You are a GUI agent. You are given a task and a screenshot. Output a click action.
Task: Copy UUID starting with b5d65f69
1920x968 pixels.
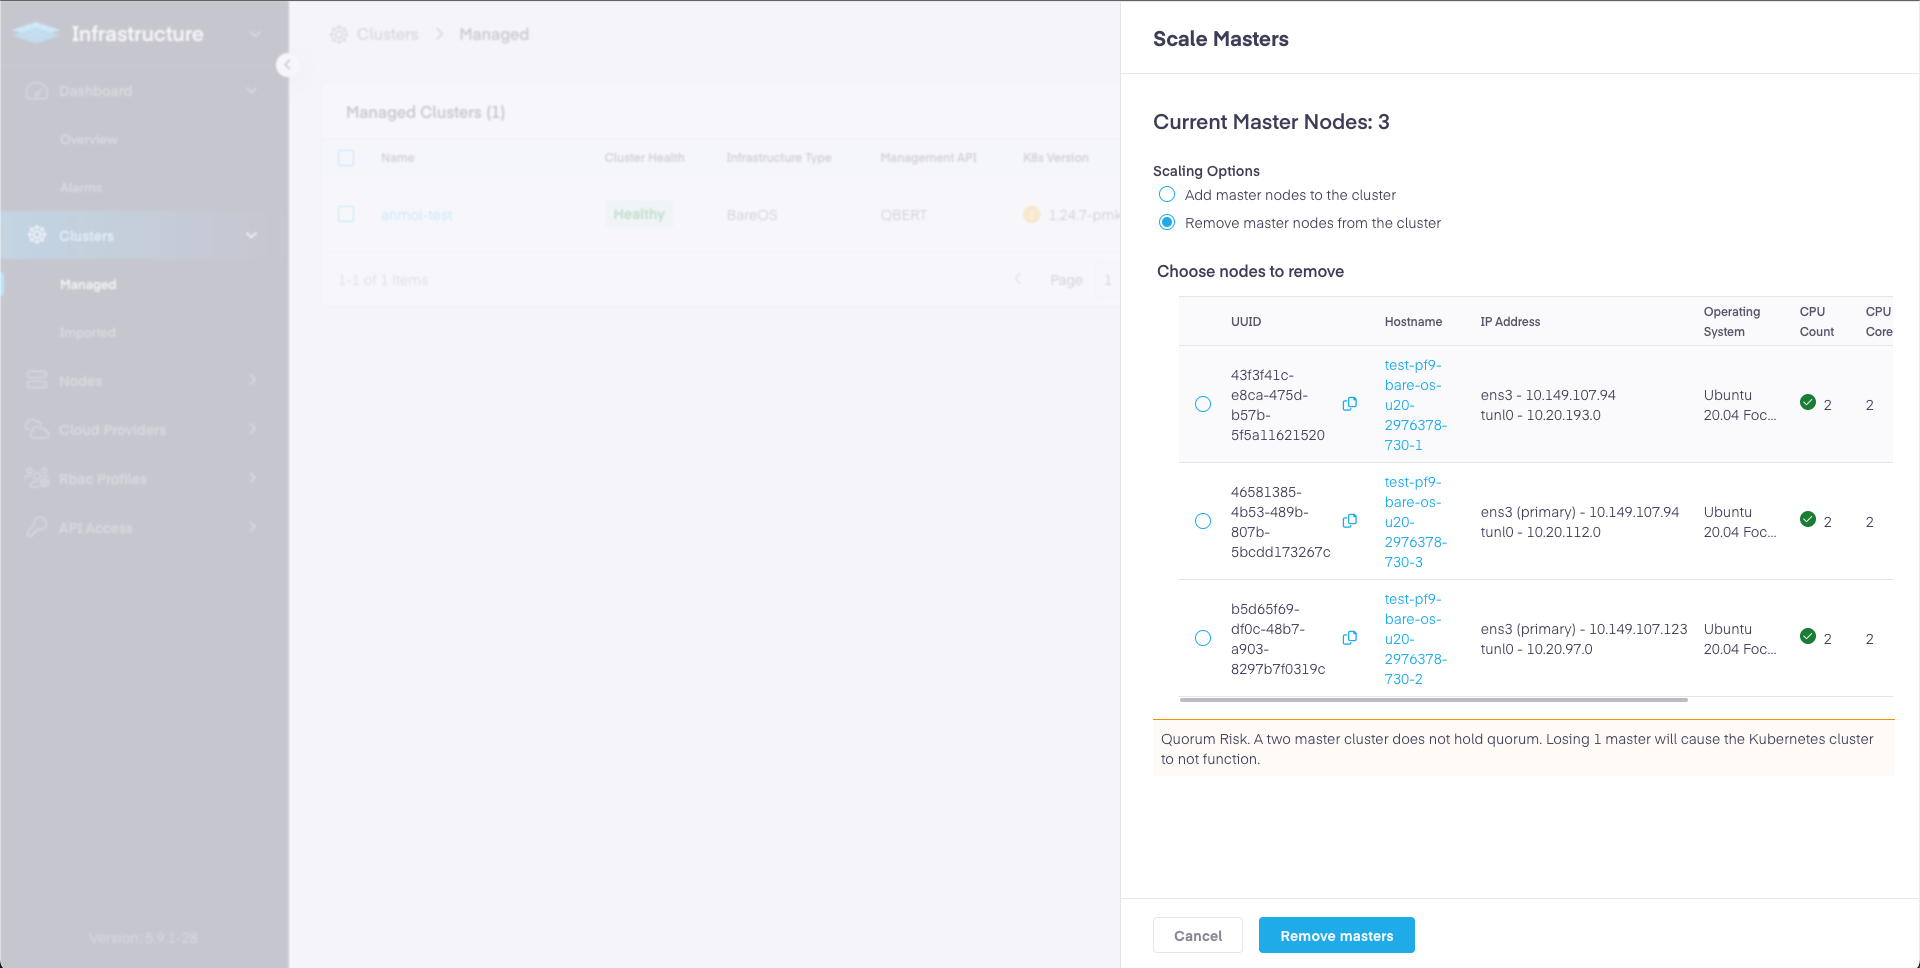1349,638
